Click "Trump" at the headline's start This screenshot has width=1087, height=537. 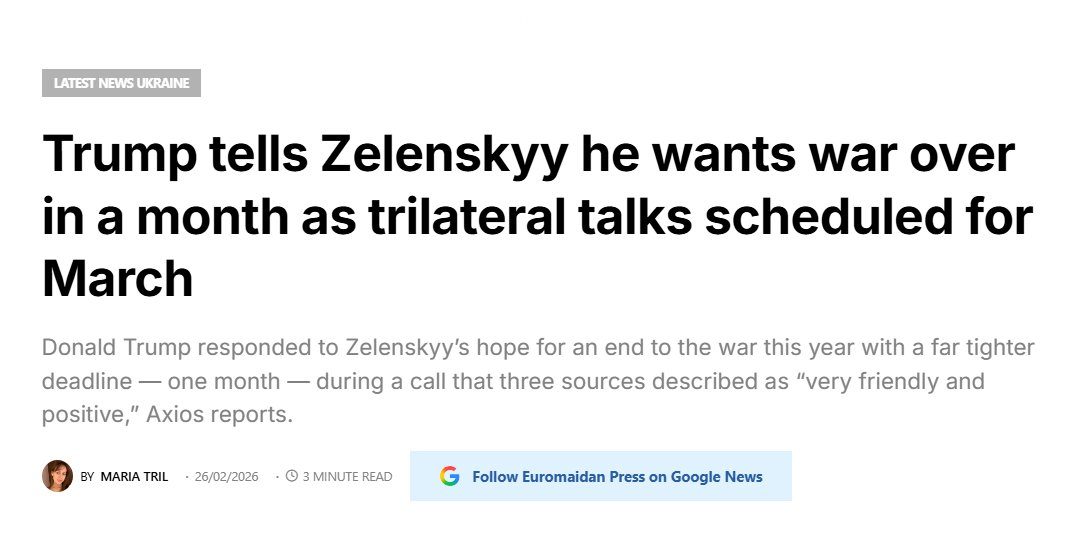119,155
